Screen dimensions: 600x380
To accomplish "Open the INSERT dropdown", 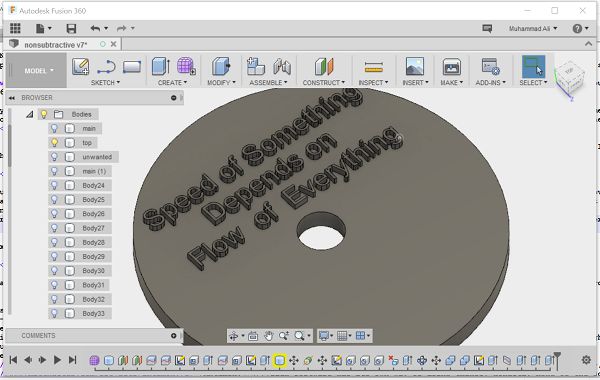I will tap(415, 83).
